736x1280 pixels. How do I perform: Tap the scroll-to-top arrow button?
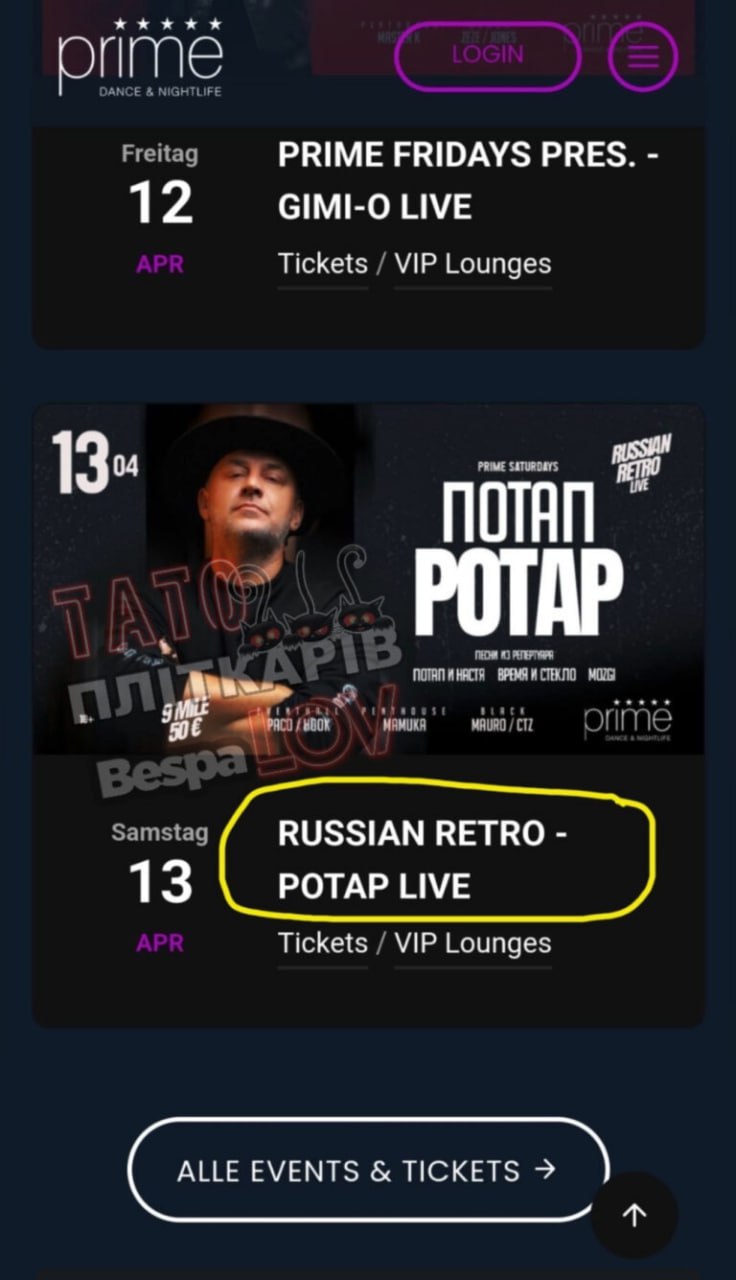634,1215
